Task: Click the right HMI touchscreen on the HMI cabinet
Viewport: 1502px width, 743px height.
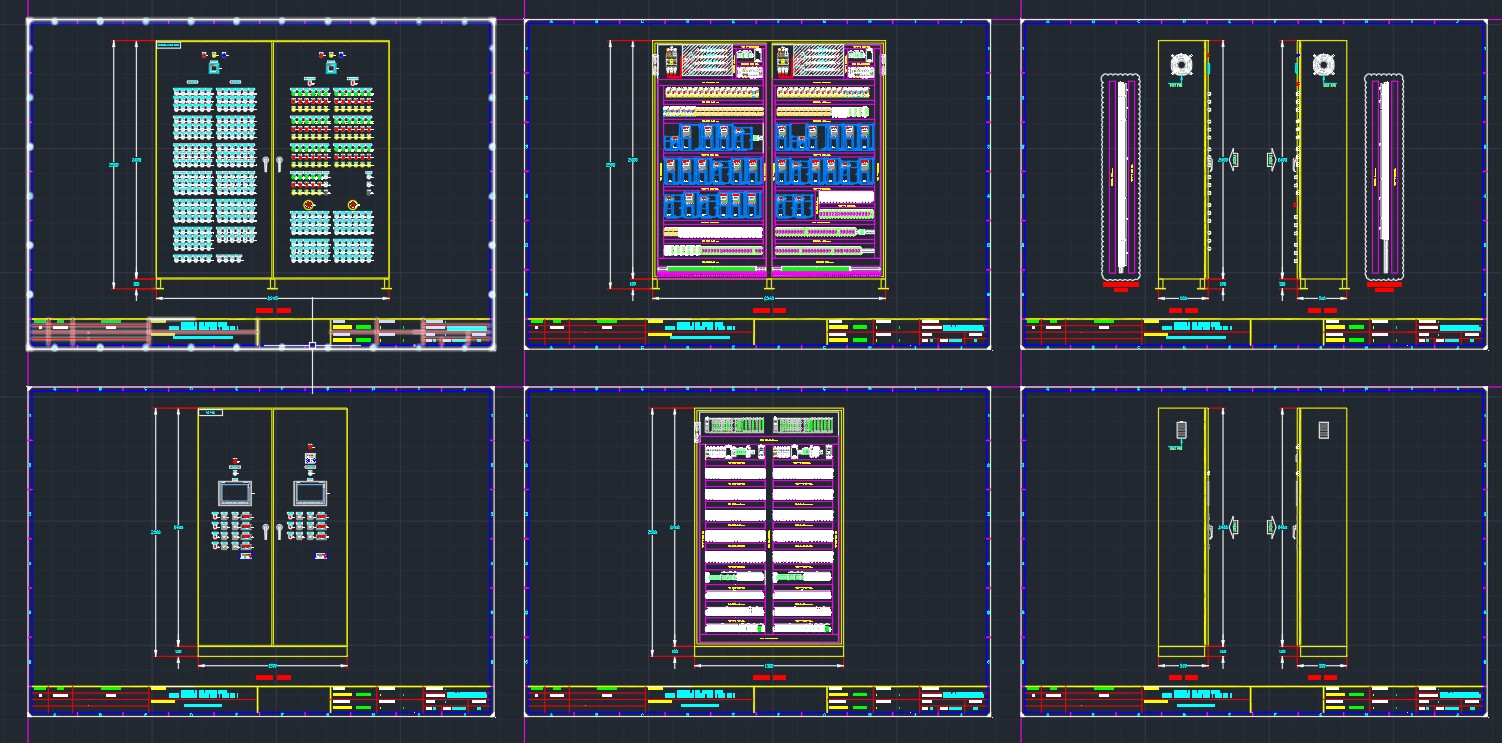Action: point(310,493)
